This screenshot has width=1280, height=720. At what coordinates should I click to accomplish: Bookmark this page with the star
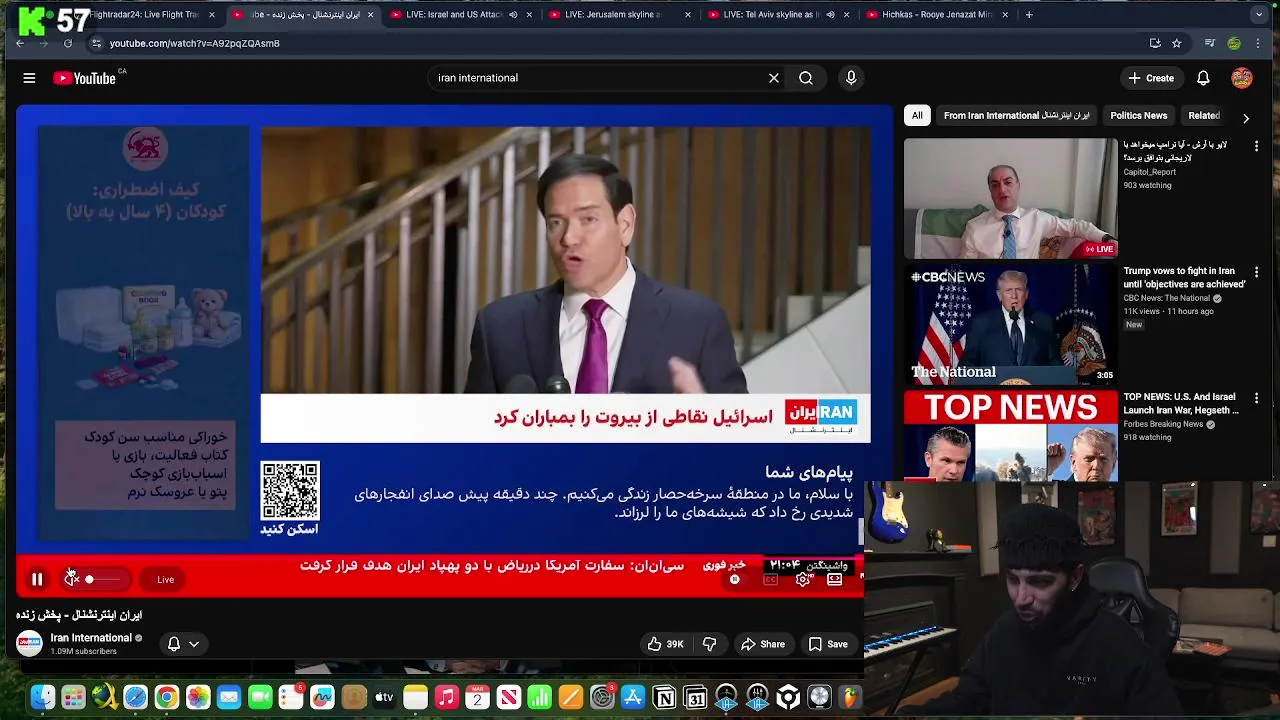[x=1177, y=43]
